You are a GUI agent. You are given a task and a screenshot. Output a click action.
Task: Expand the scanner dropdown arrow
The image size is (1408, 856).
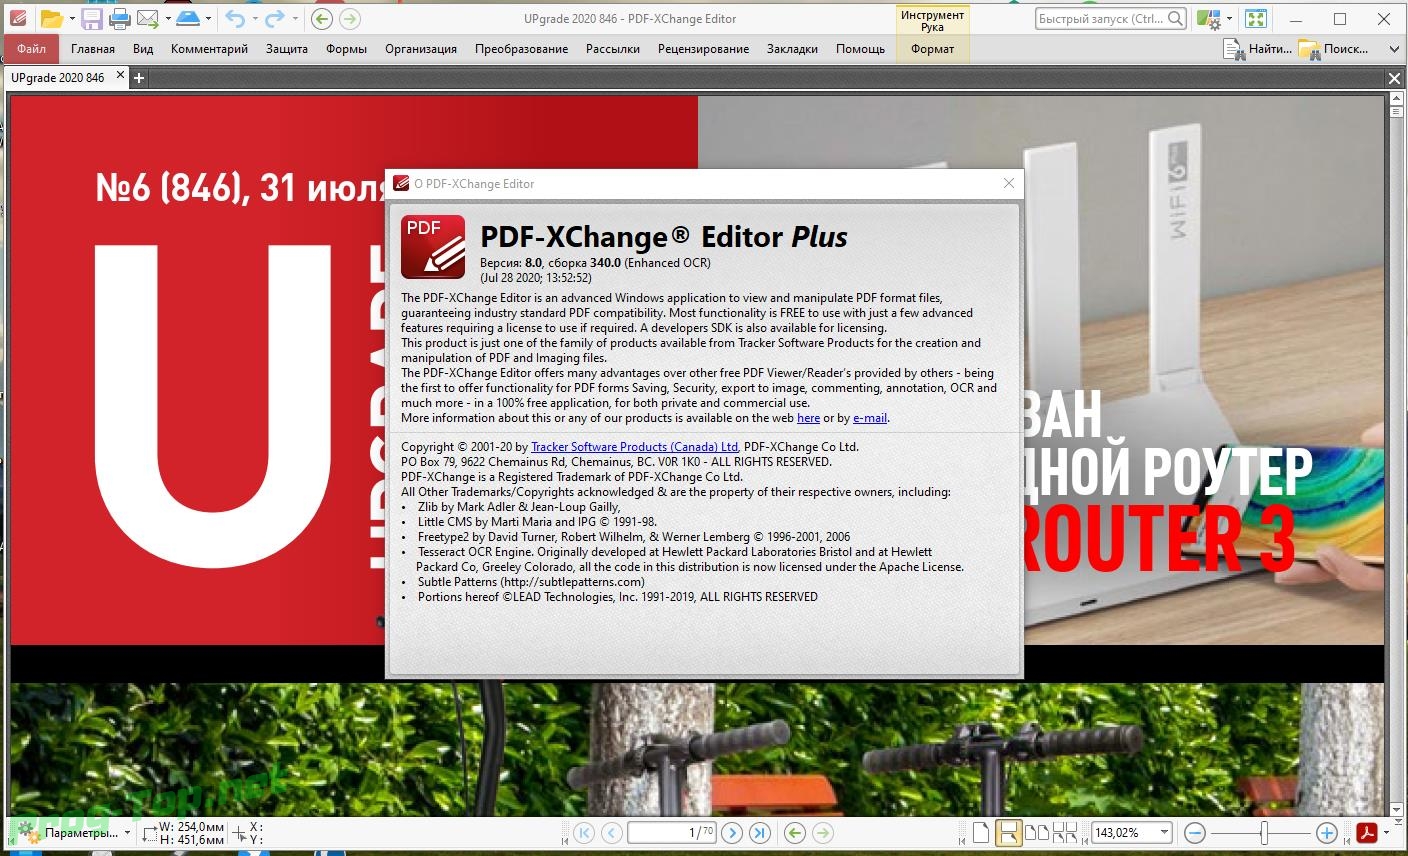208,18
